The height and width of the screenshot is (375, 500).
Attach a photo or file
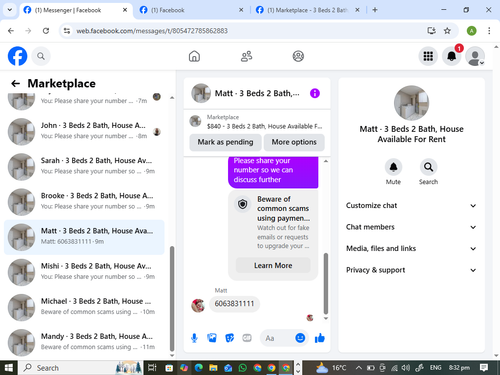(x=212, y=338)
